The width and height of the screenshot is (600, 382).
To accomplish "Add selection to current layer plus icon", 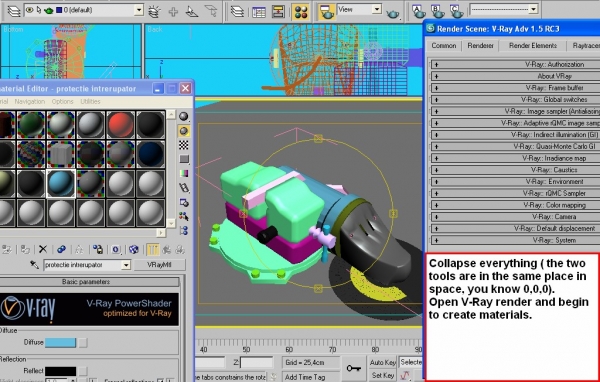I will [173, 11].
